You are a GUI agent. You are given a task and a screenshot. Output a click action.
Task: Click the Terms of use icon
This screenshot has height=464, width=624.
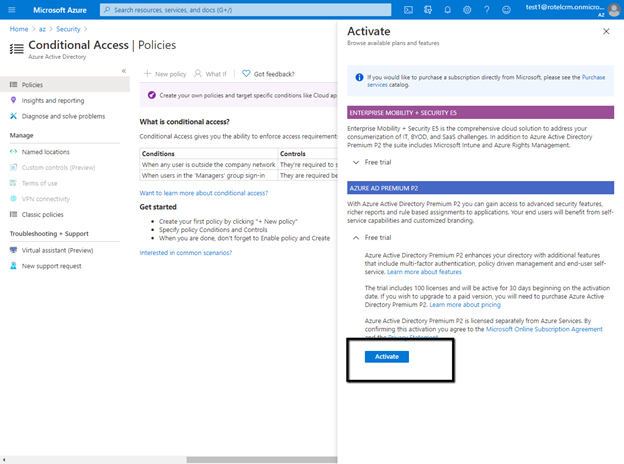pyautogui.click(x=14, y=183)
